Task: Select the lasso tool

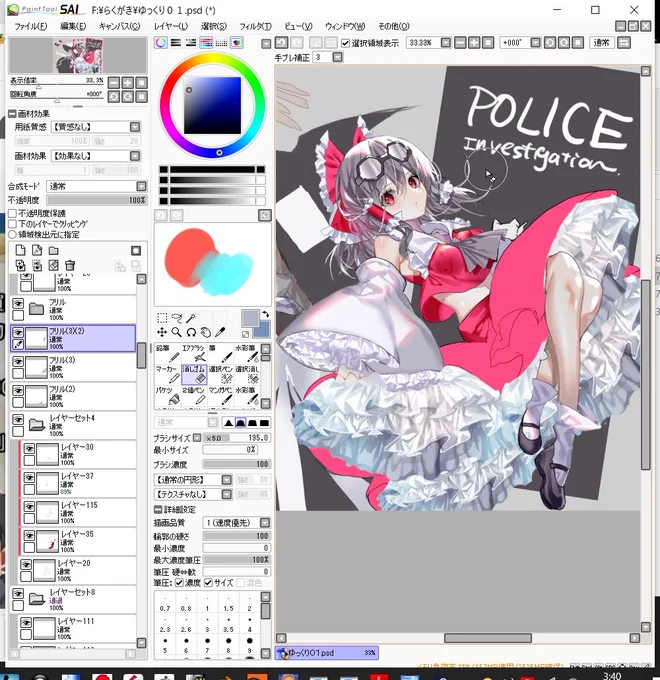Action: pos(176,318)
